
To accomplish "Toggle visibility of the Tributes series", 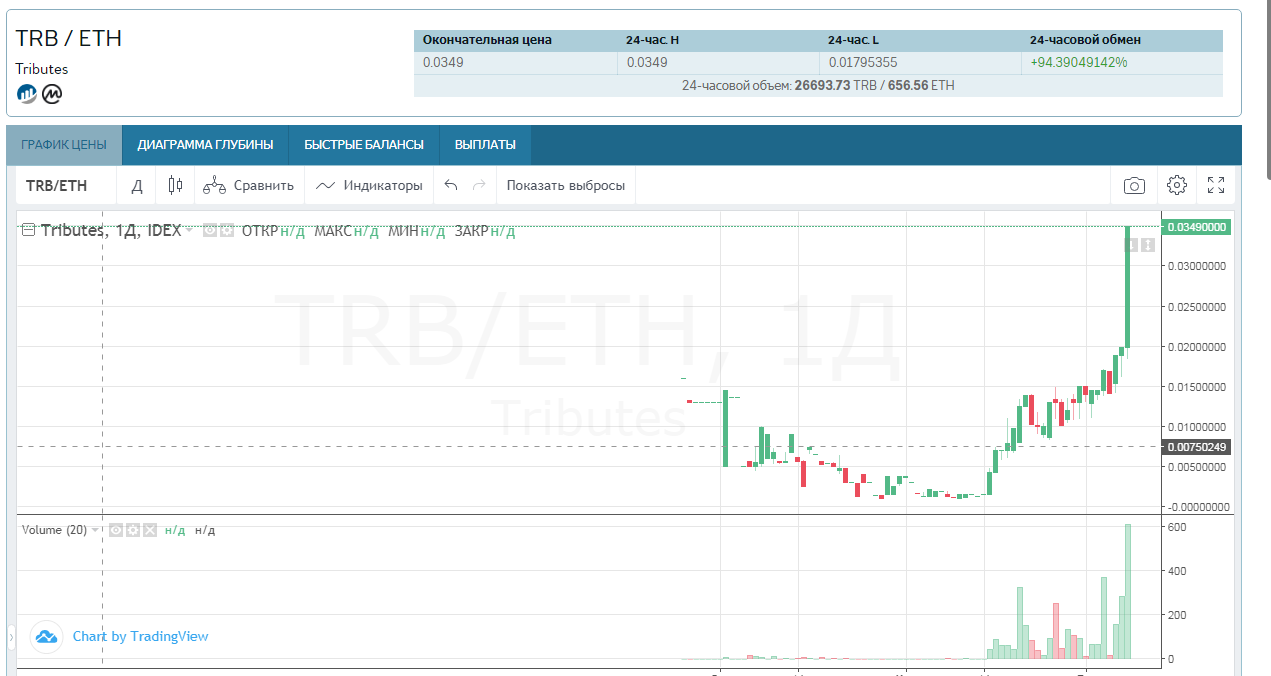I will (210, 230).
